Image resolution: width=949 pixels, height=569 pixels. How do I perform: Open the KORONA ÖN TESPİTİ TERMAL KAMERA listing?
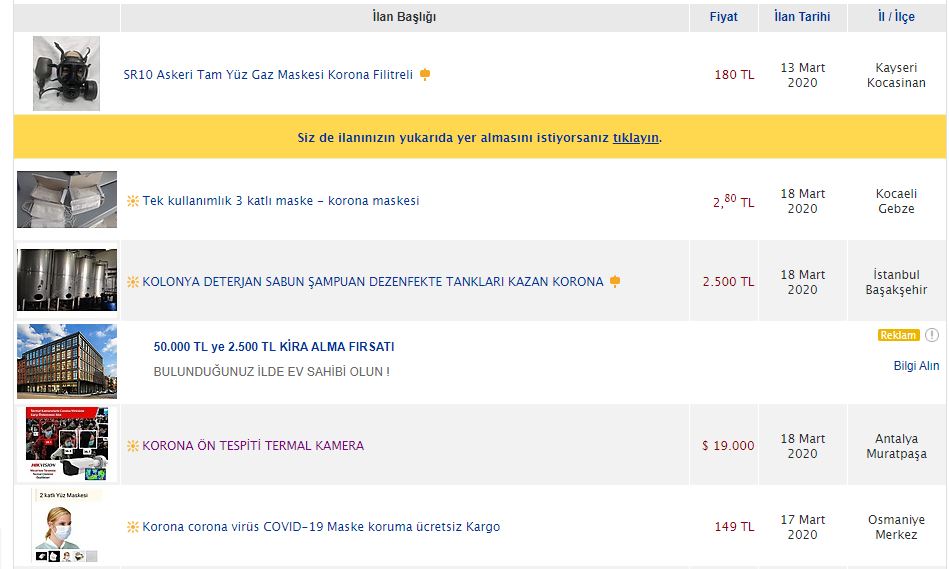point(253,446)
